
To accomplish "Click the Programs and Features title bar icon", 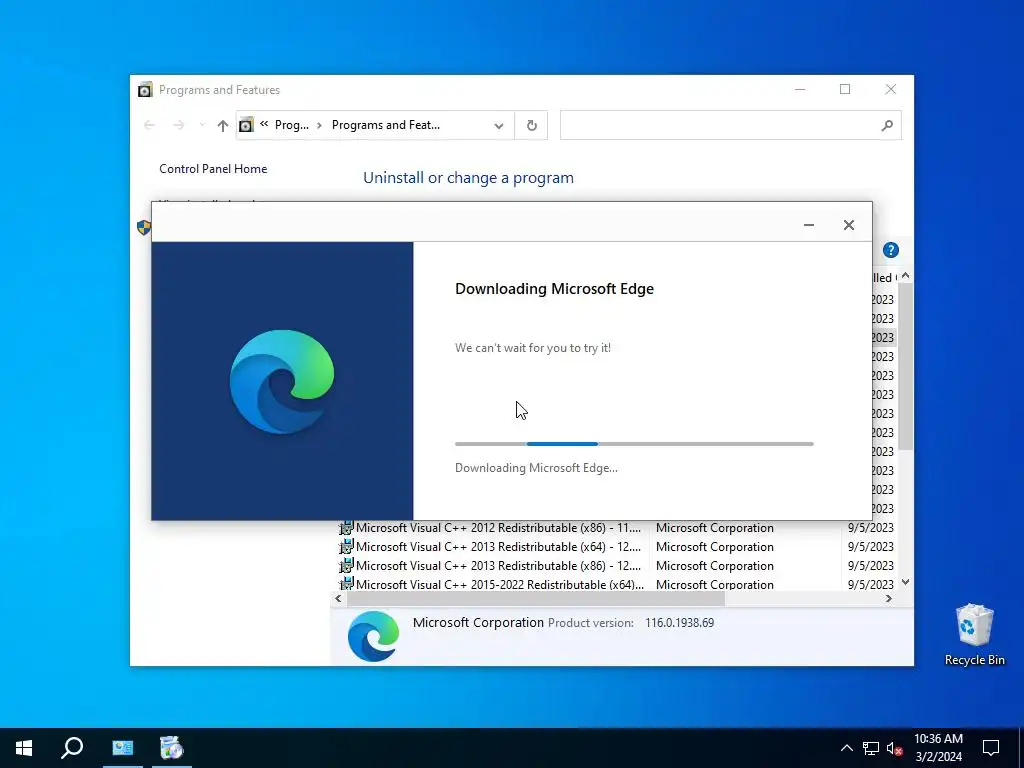I will [x=145, y=89].
